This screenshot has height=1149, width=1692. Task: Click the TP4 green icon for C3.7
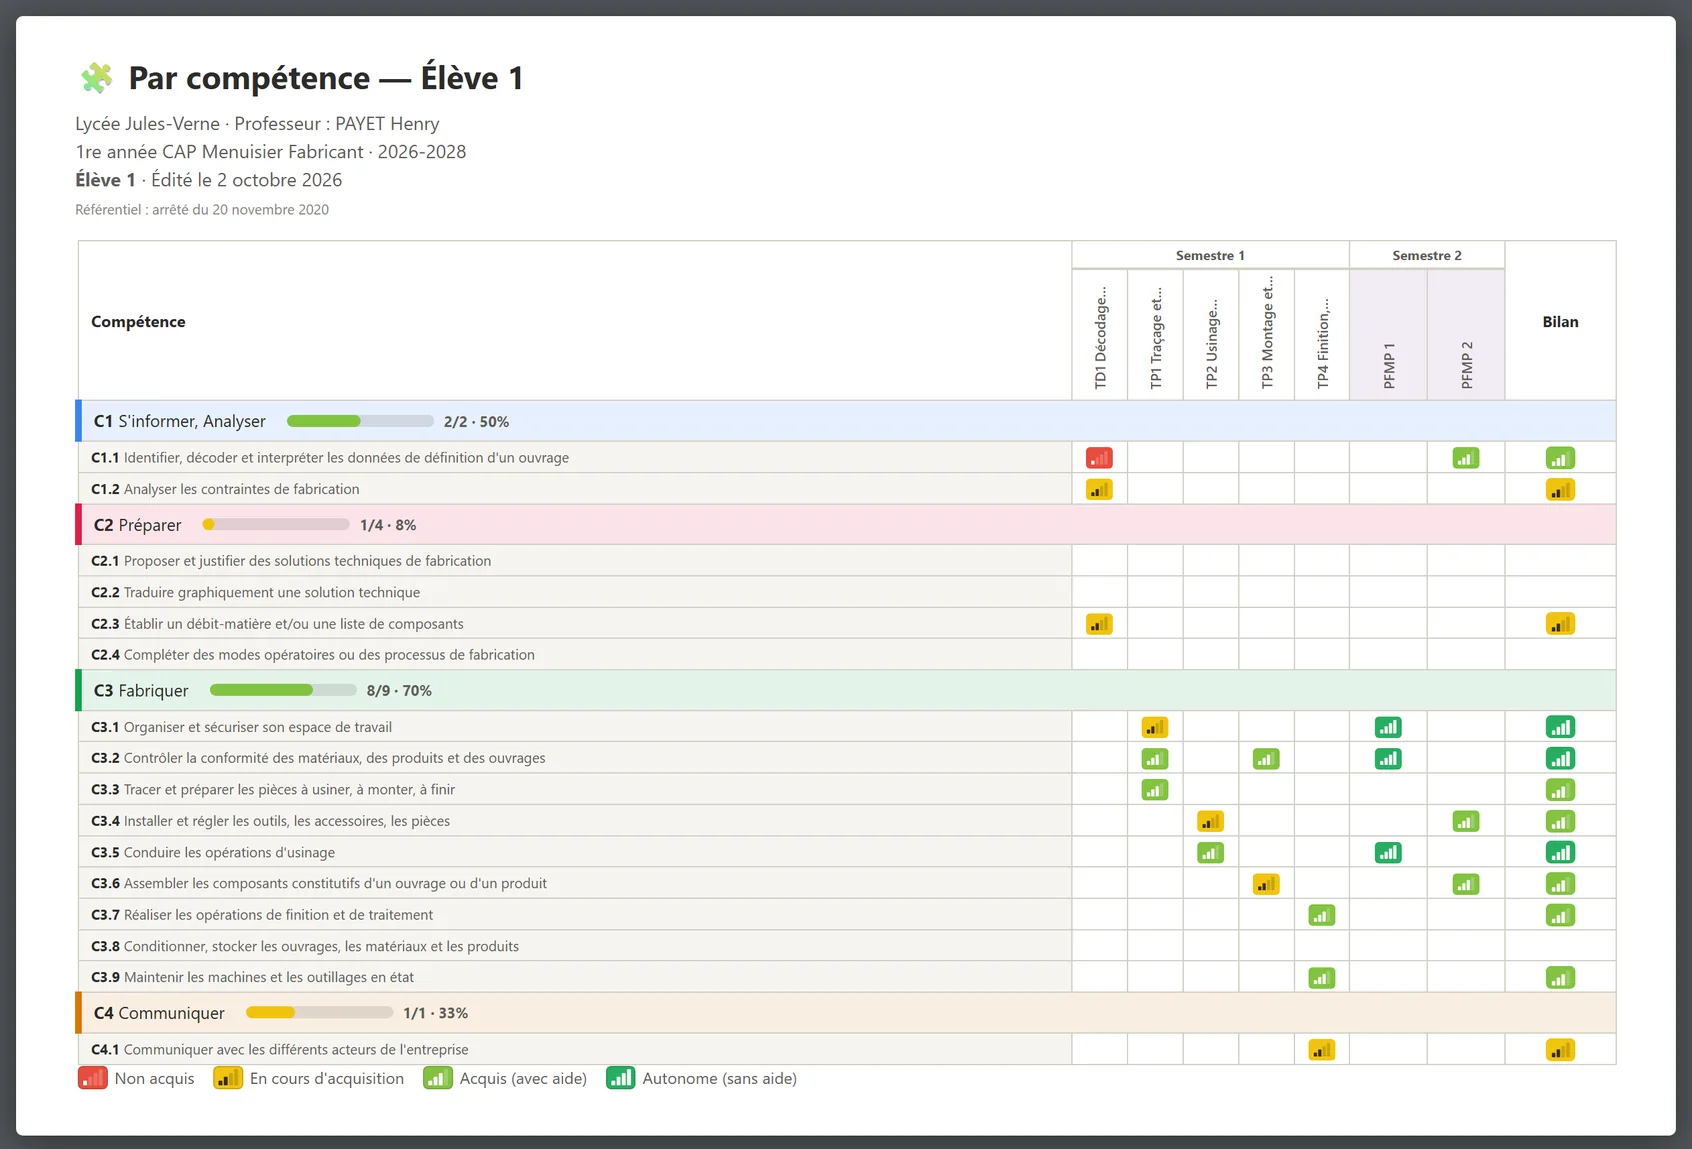(x=1321, y=915)
